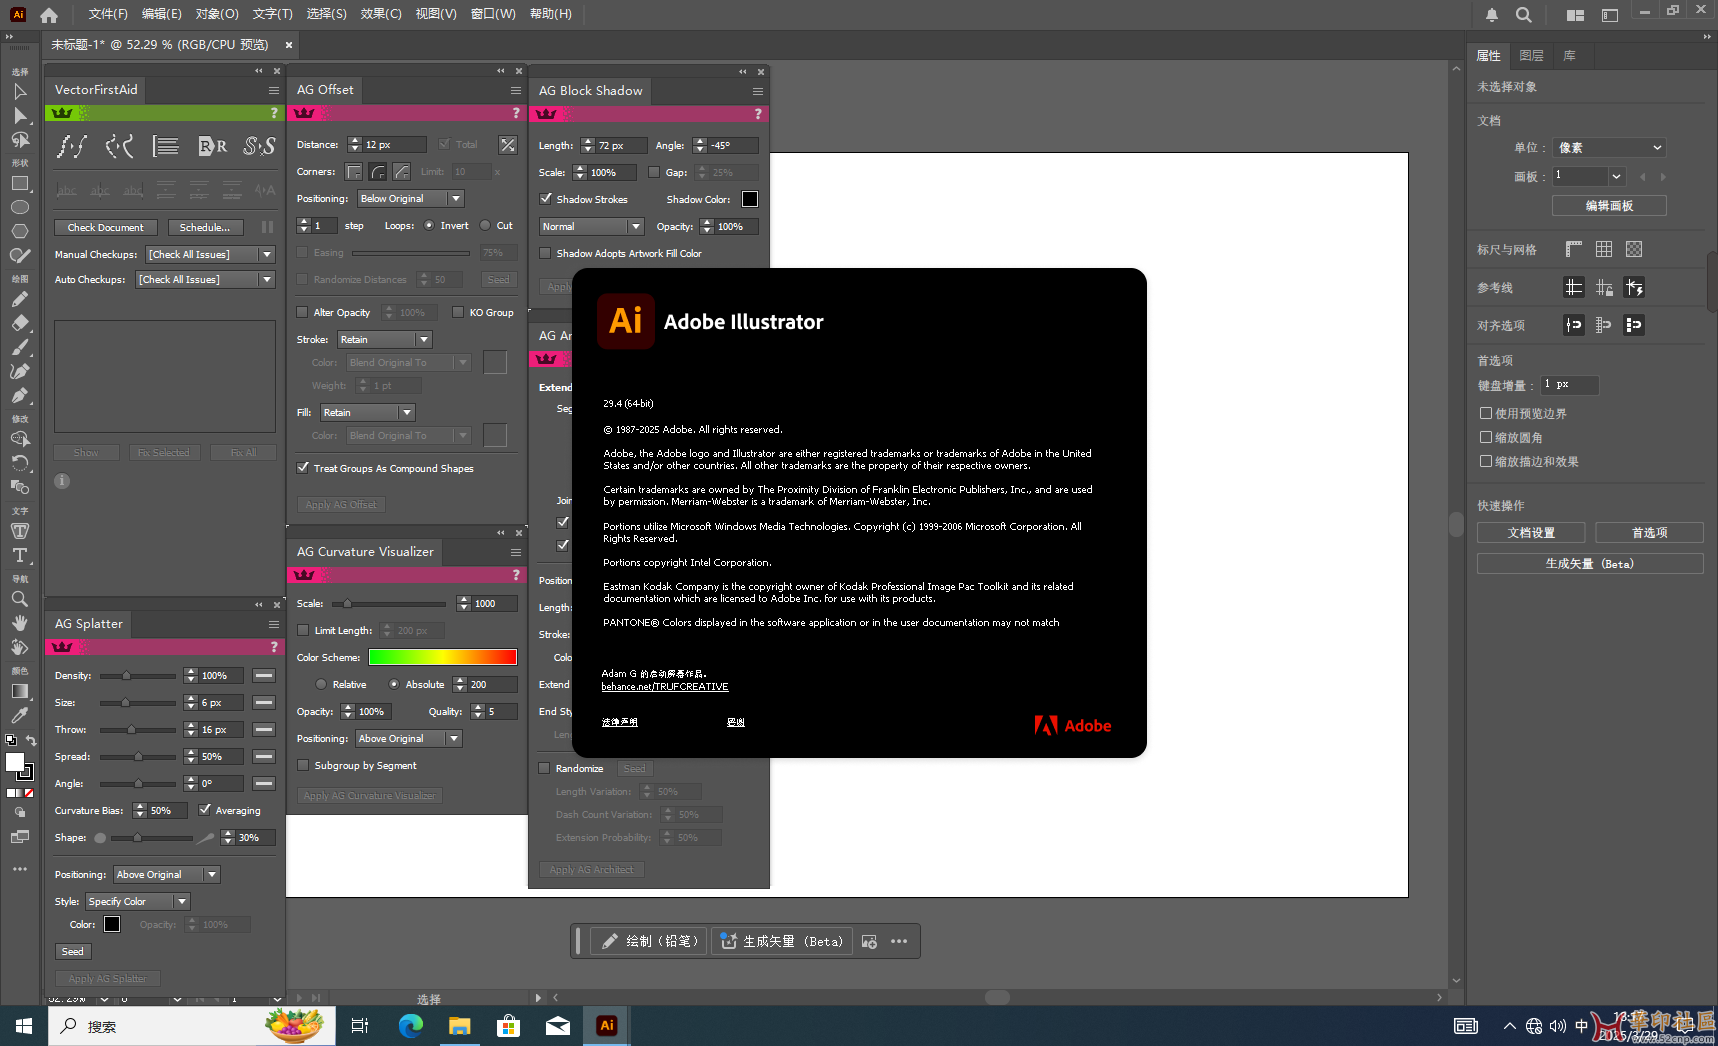Screen dimensions: 1718x1046
Task: Open the Home screen icon
Action: tap(49, 15)
